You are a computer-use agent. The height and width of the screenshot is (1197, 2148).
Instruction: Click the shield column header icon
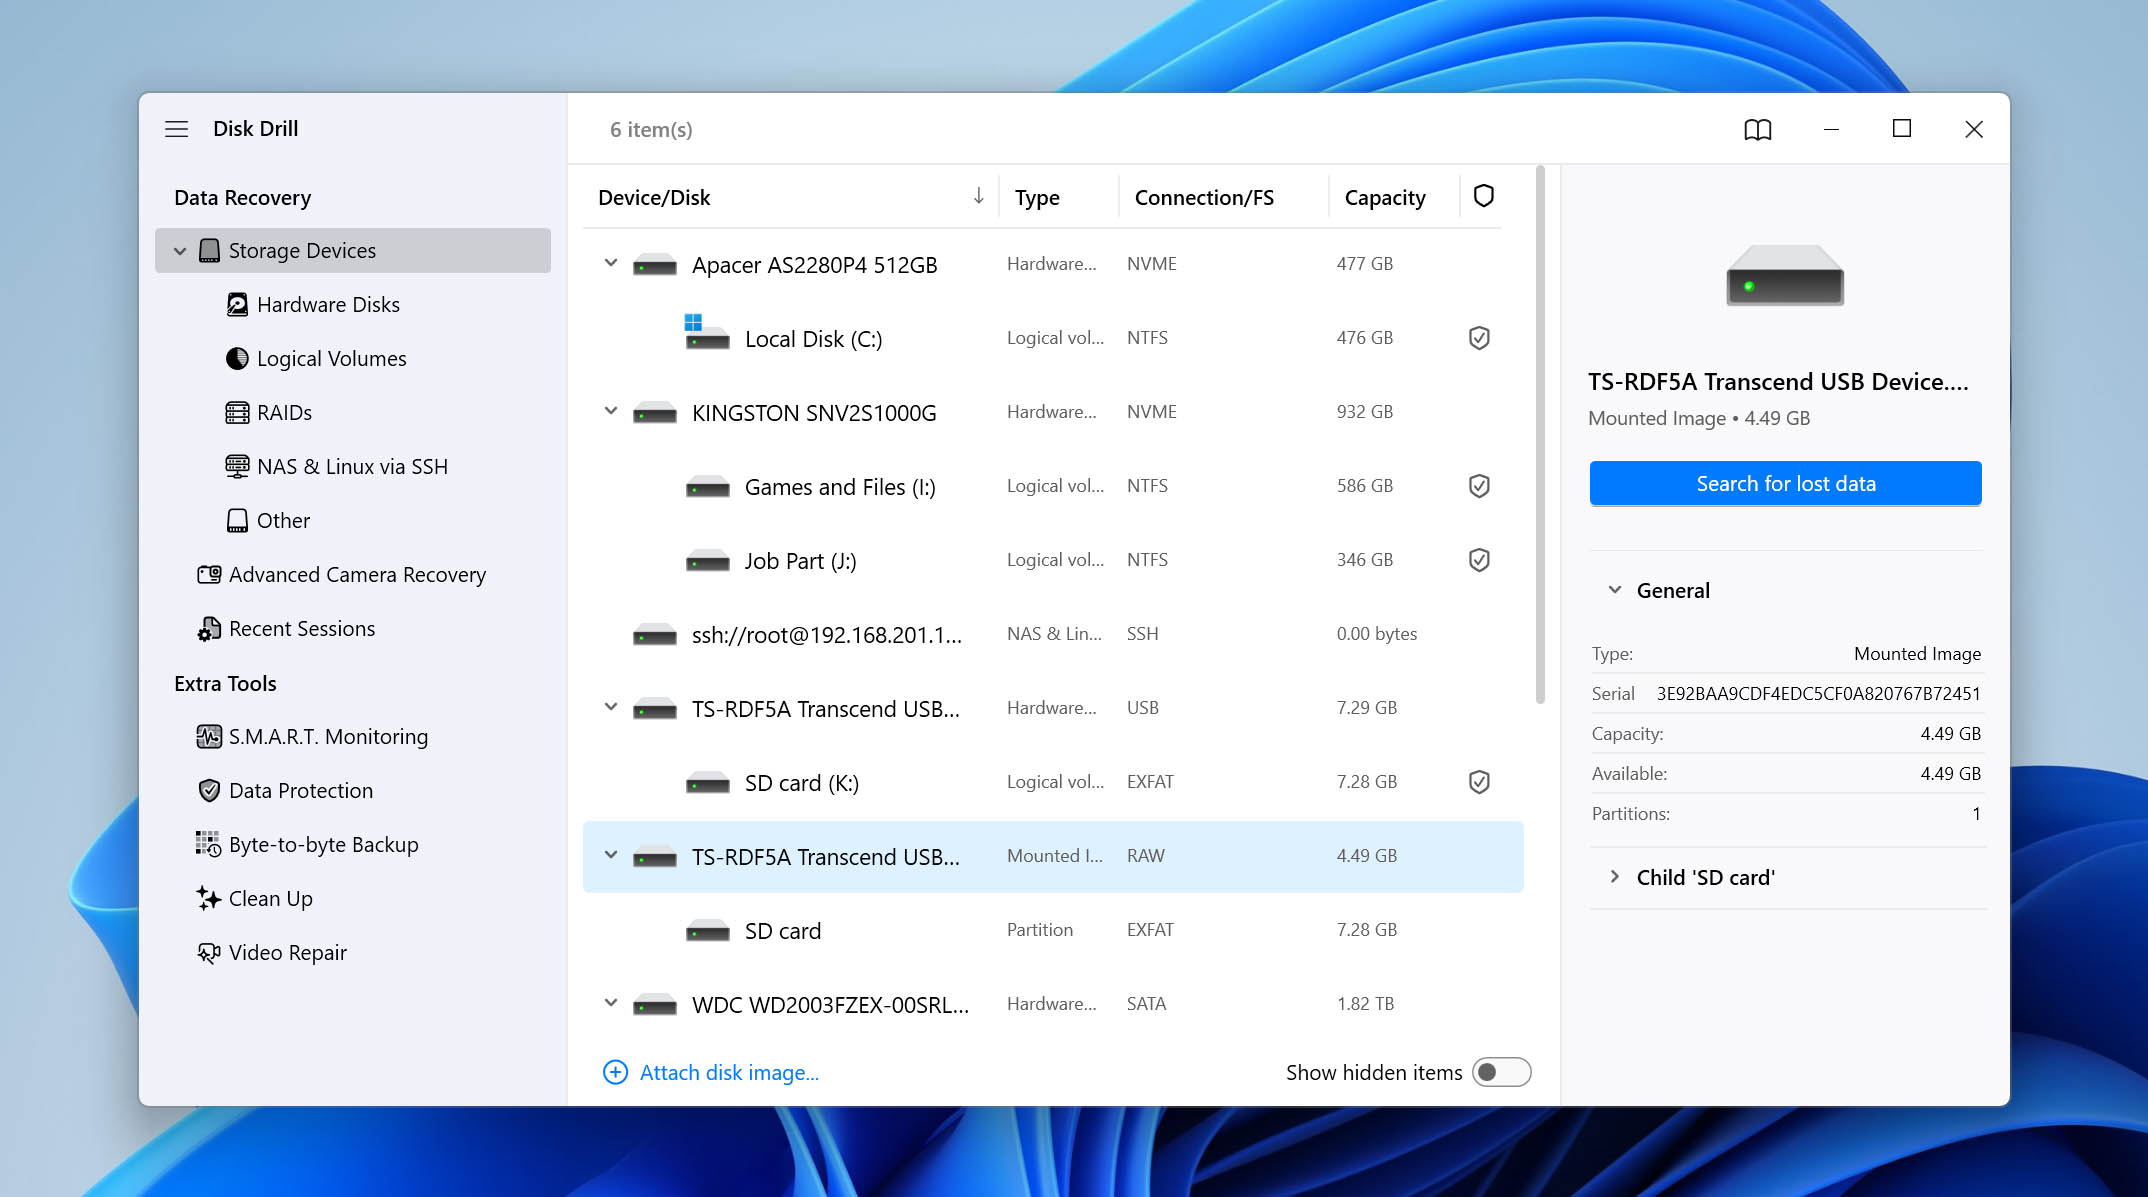[1484, 196]
